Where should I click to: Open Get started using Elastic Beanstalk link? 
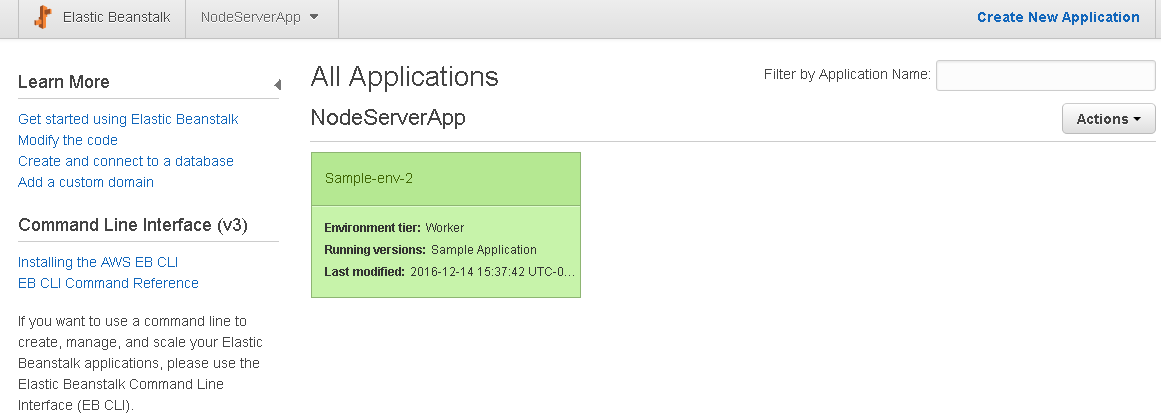pyautogui.click(x=128, y=119)
